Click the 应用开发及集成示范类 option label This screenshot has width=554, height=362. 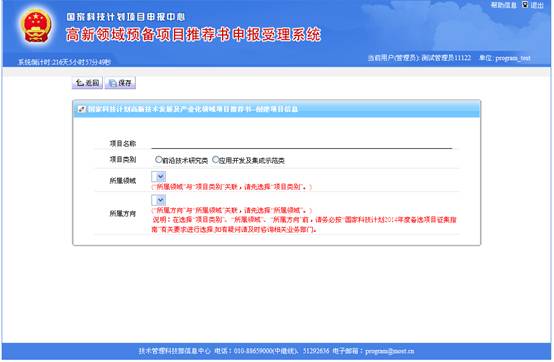click(x=252, y=160)
